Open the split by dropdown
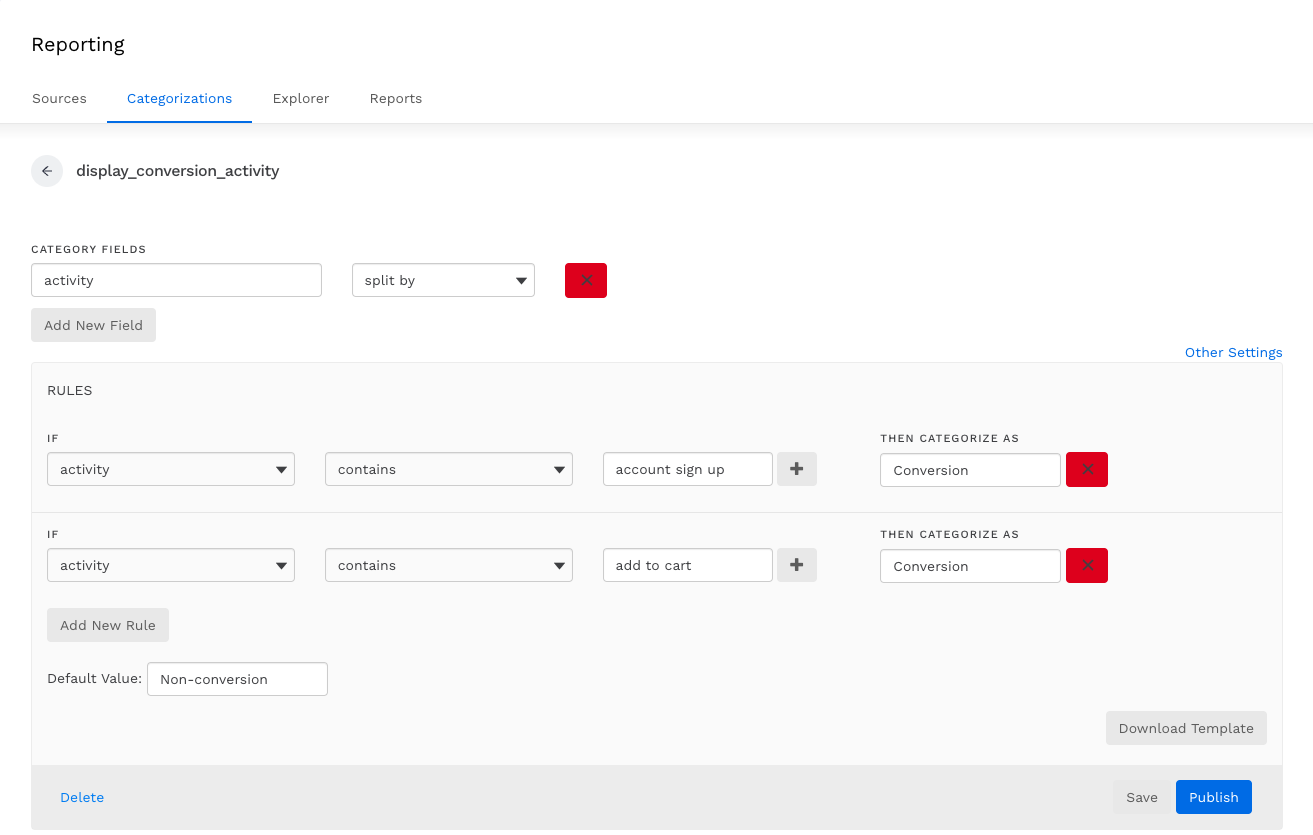Image resolution: width=1313 pixels, height=835 pixels. coord(443,281)
